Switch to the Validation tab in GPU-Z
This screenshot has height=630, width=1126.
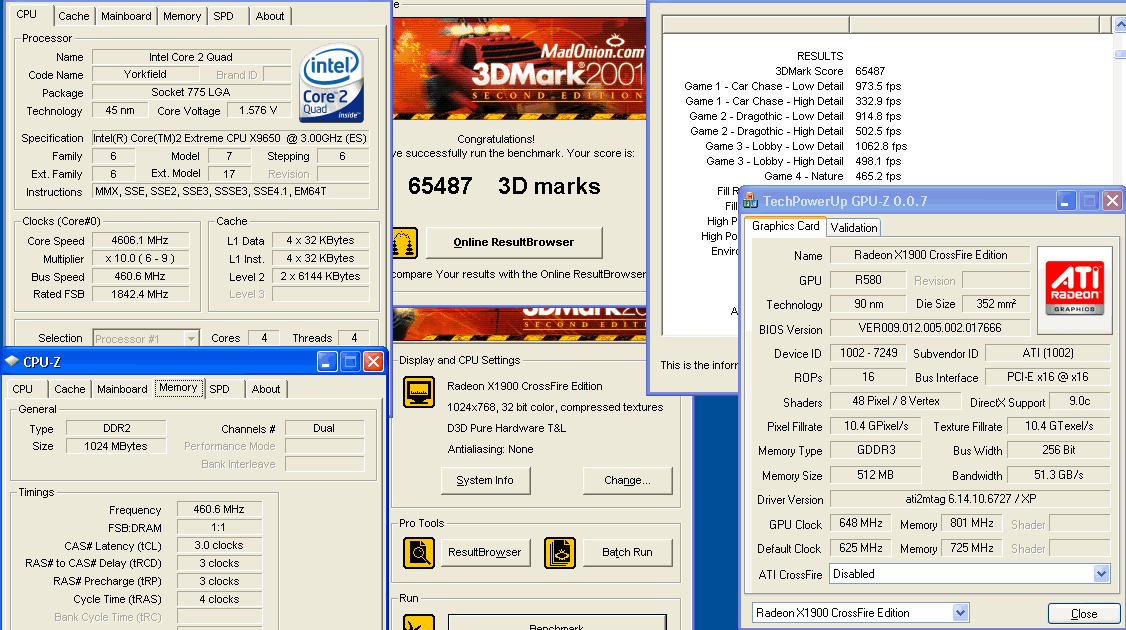coord(854,228)
